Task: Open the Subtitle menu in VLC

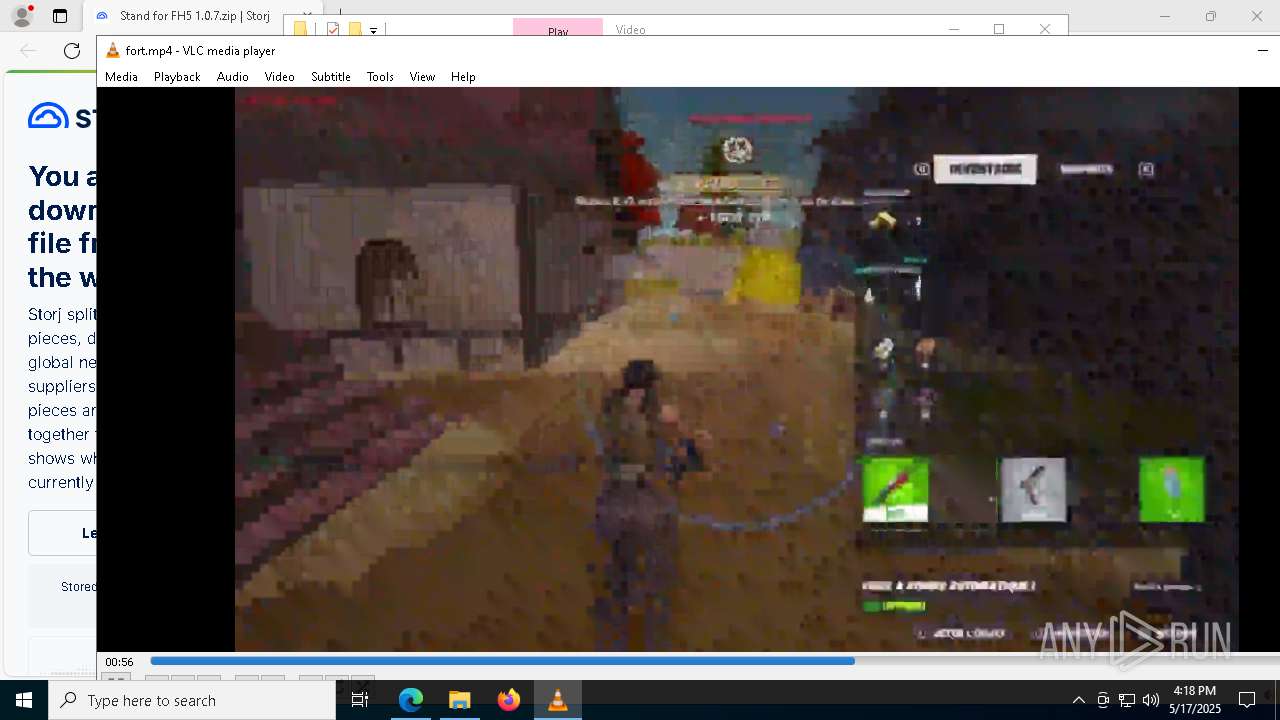Action: [330, 76]
